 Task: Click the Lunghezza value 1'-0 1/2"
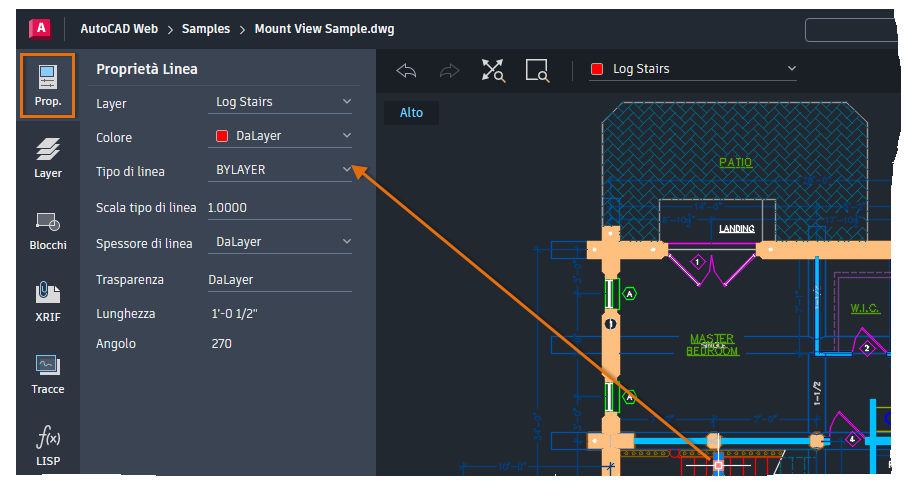click(234, 314)
